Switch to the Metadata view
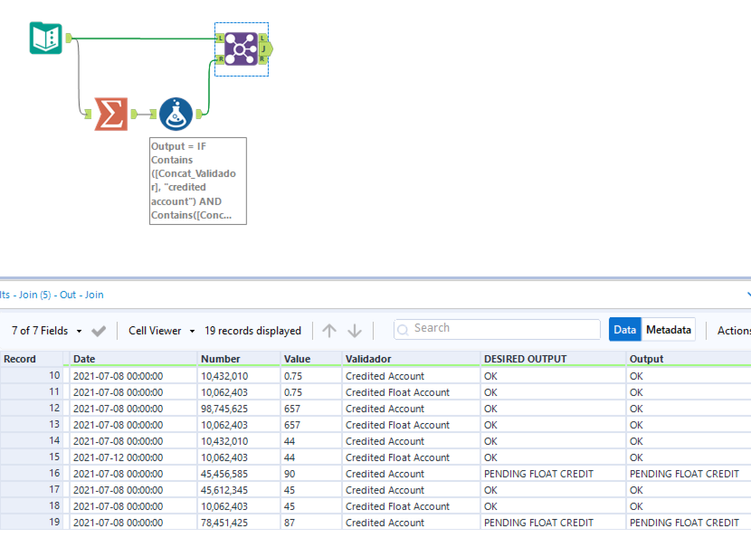This screenshot has width=751, height=534. (x=668, y=329)
